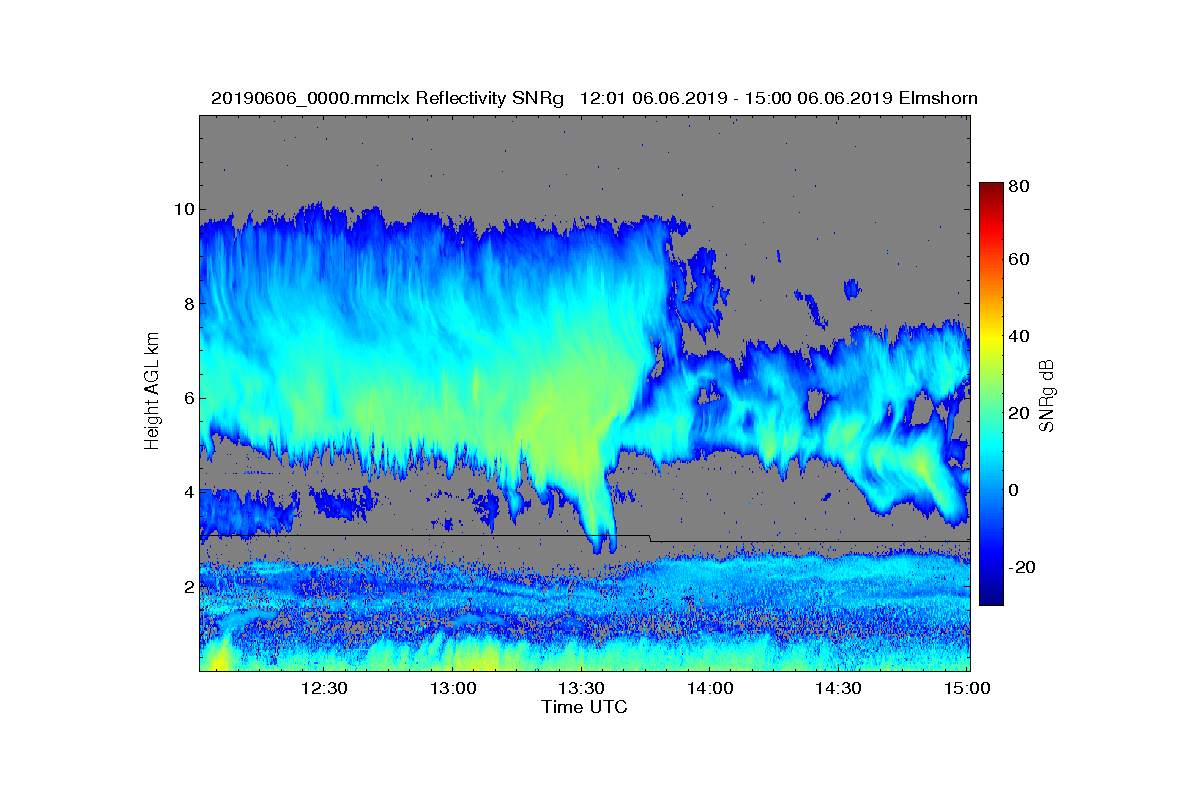1200x800 pixels.
Task: Click the colorbar value 80
Action: (x=1020, y=186)
